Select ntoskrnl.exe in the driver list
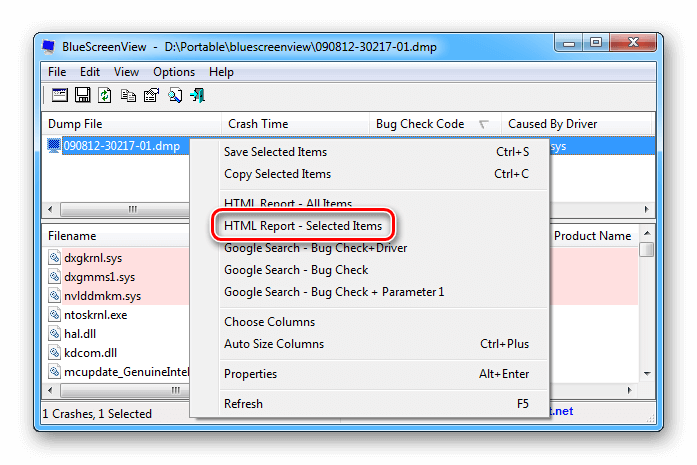The image size is (697, 465). pyautogui.click(x=96, y=315)
